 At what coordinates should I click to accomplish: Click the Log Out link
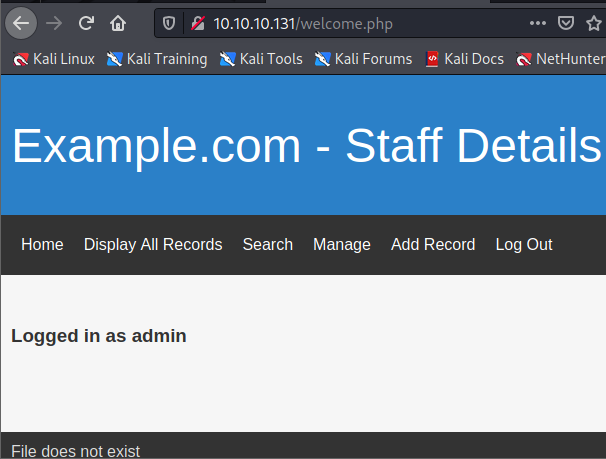pyautogui.click(x=524, y=245)
